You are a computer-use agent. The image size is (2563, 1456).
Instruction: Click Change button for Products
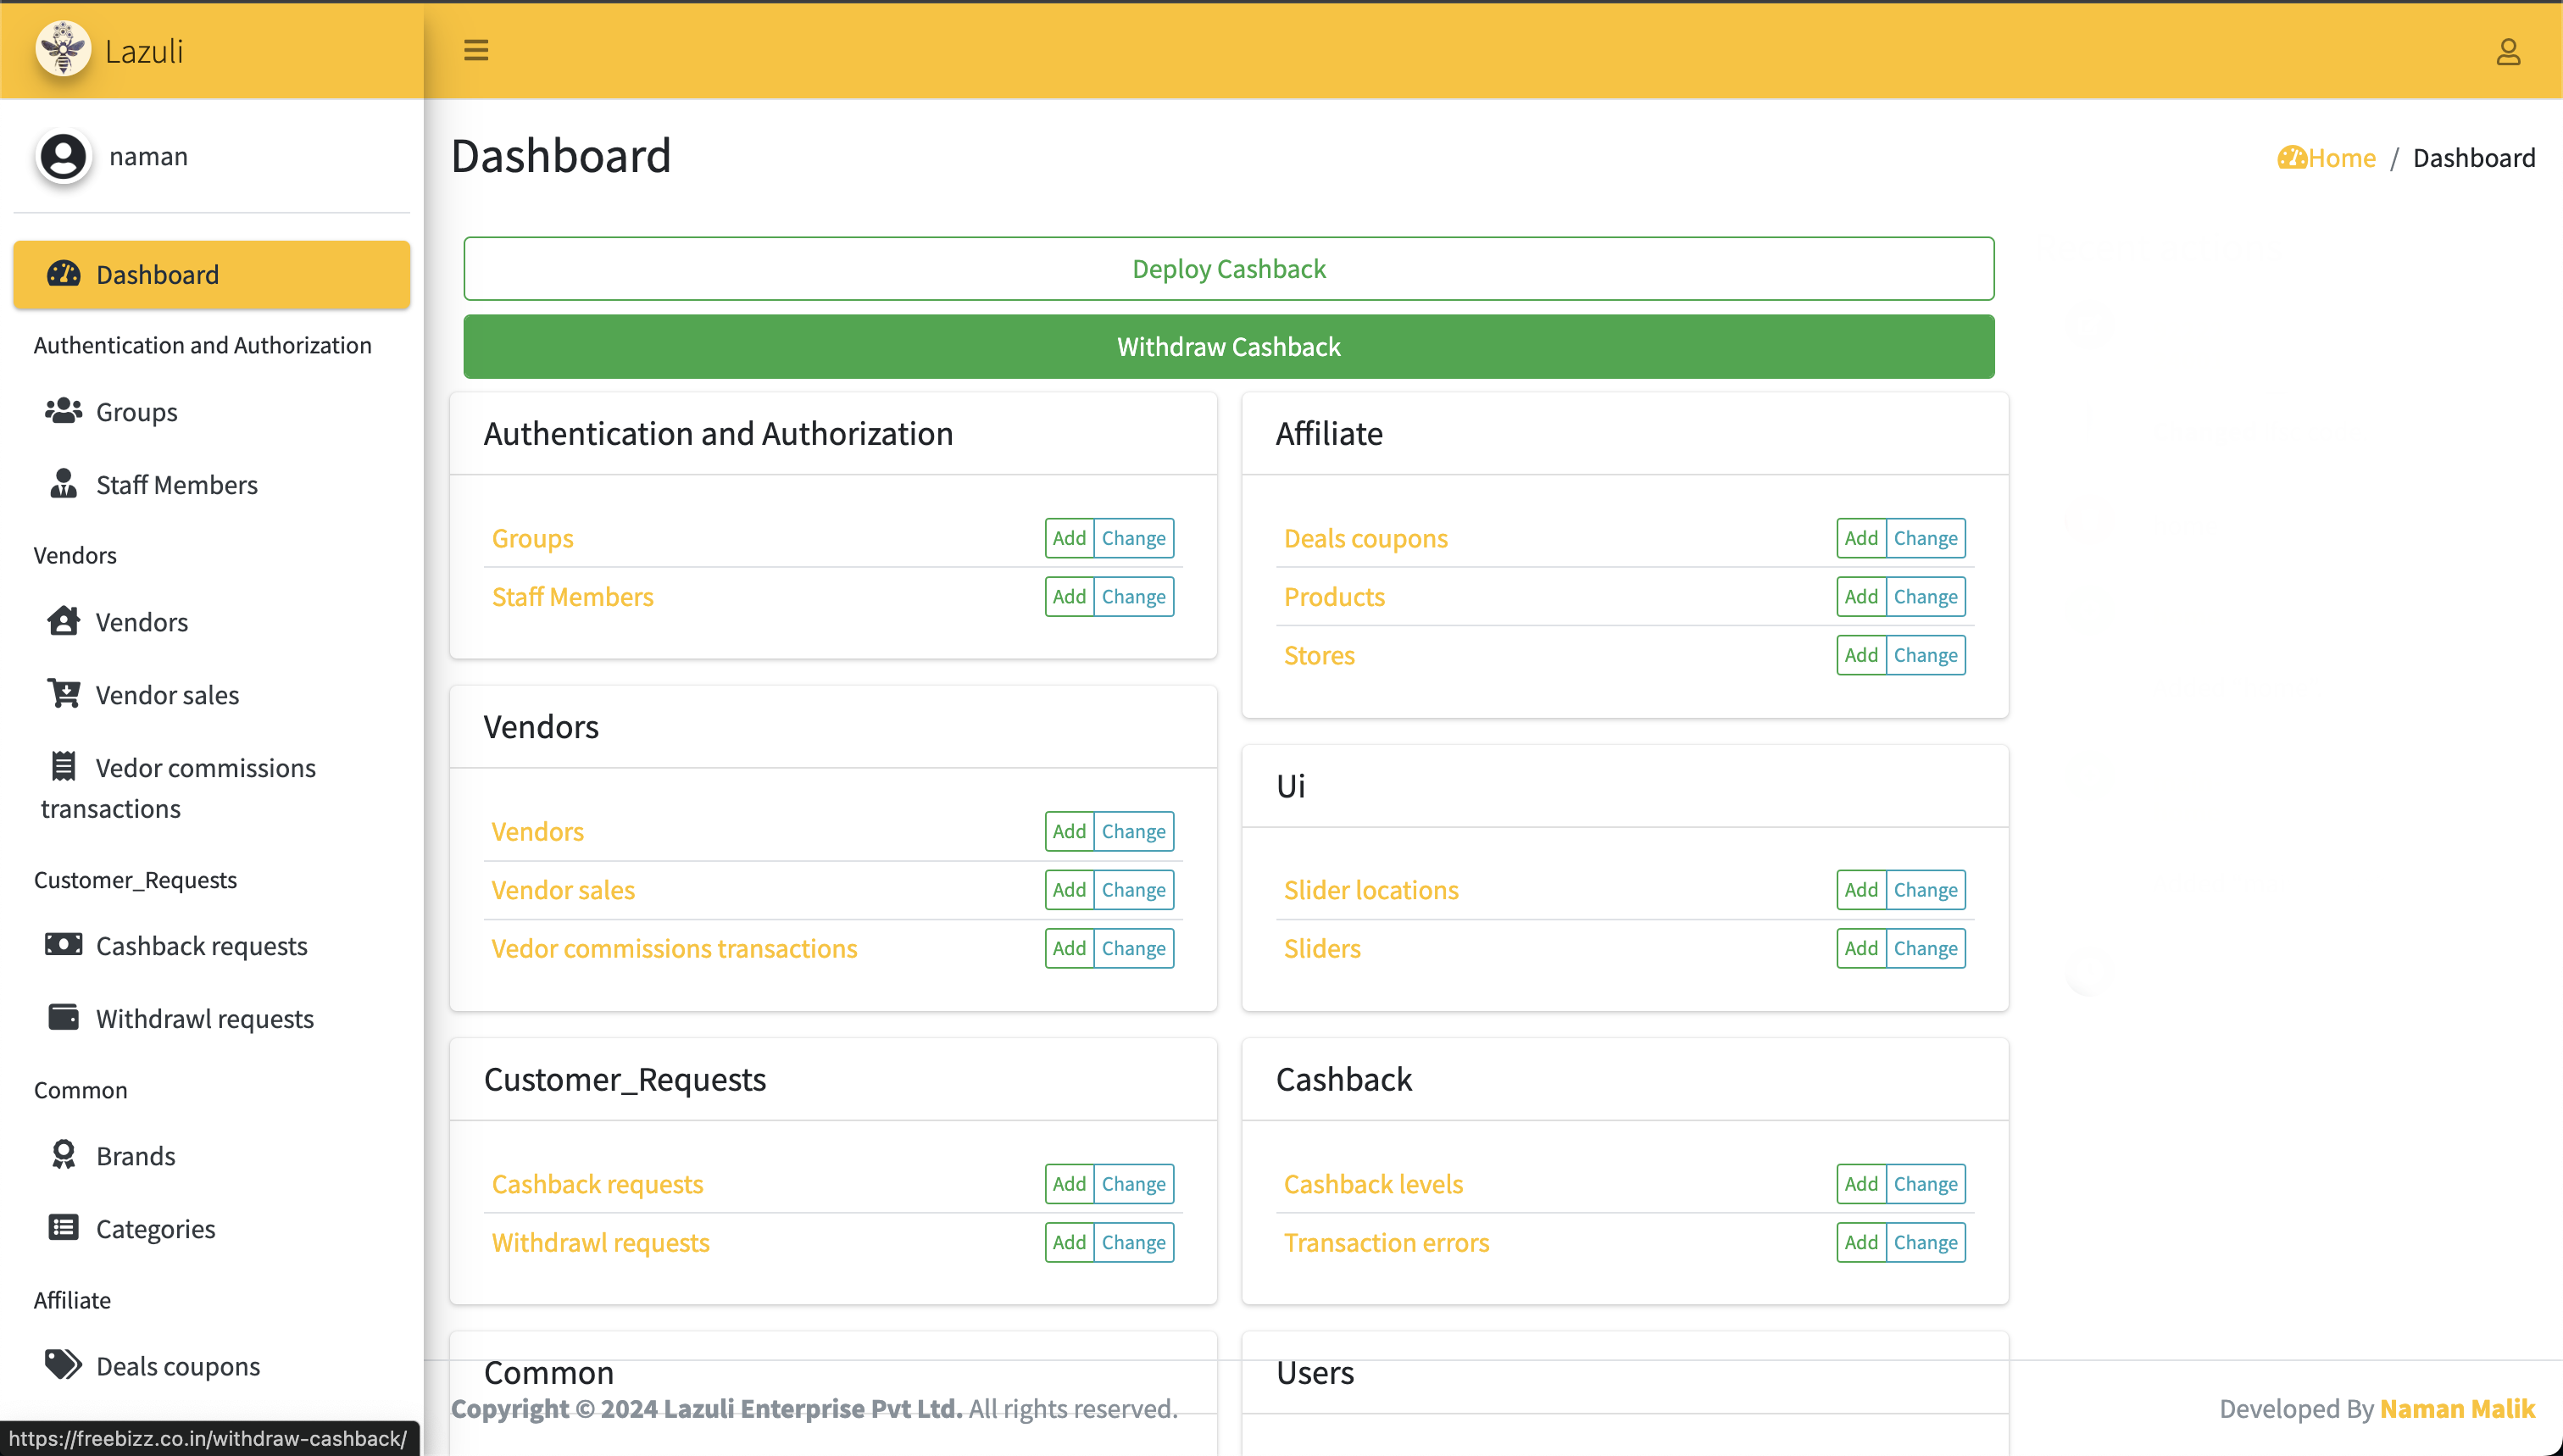(1925, 596)
